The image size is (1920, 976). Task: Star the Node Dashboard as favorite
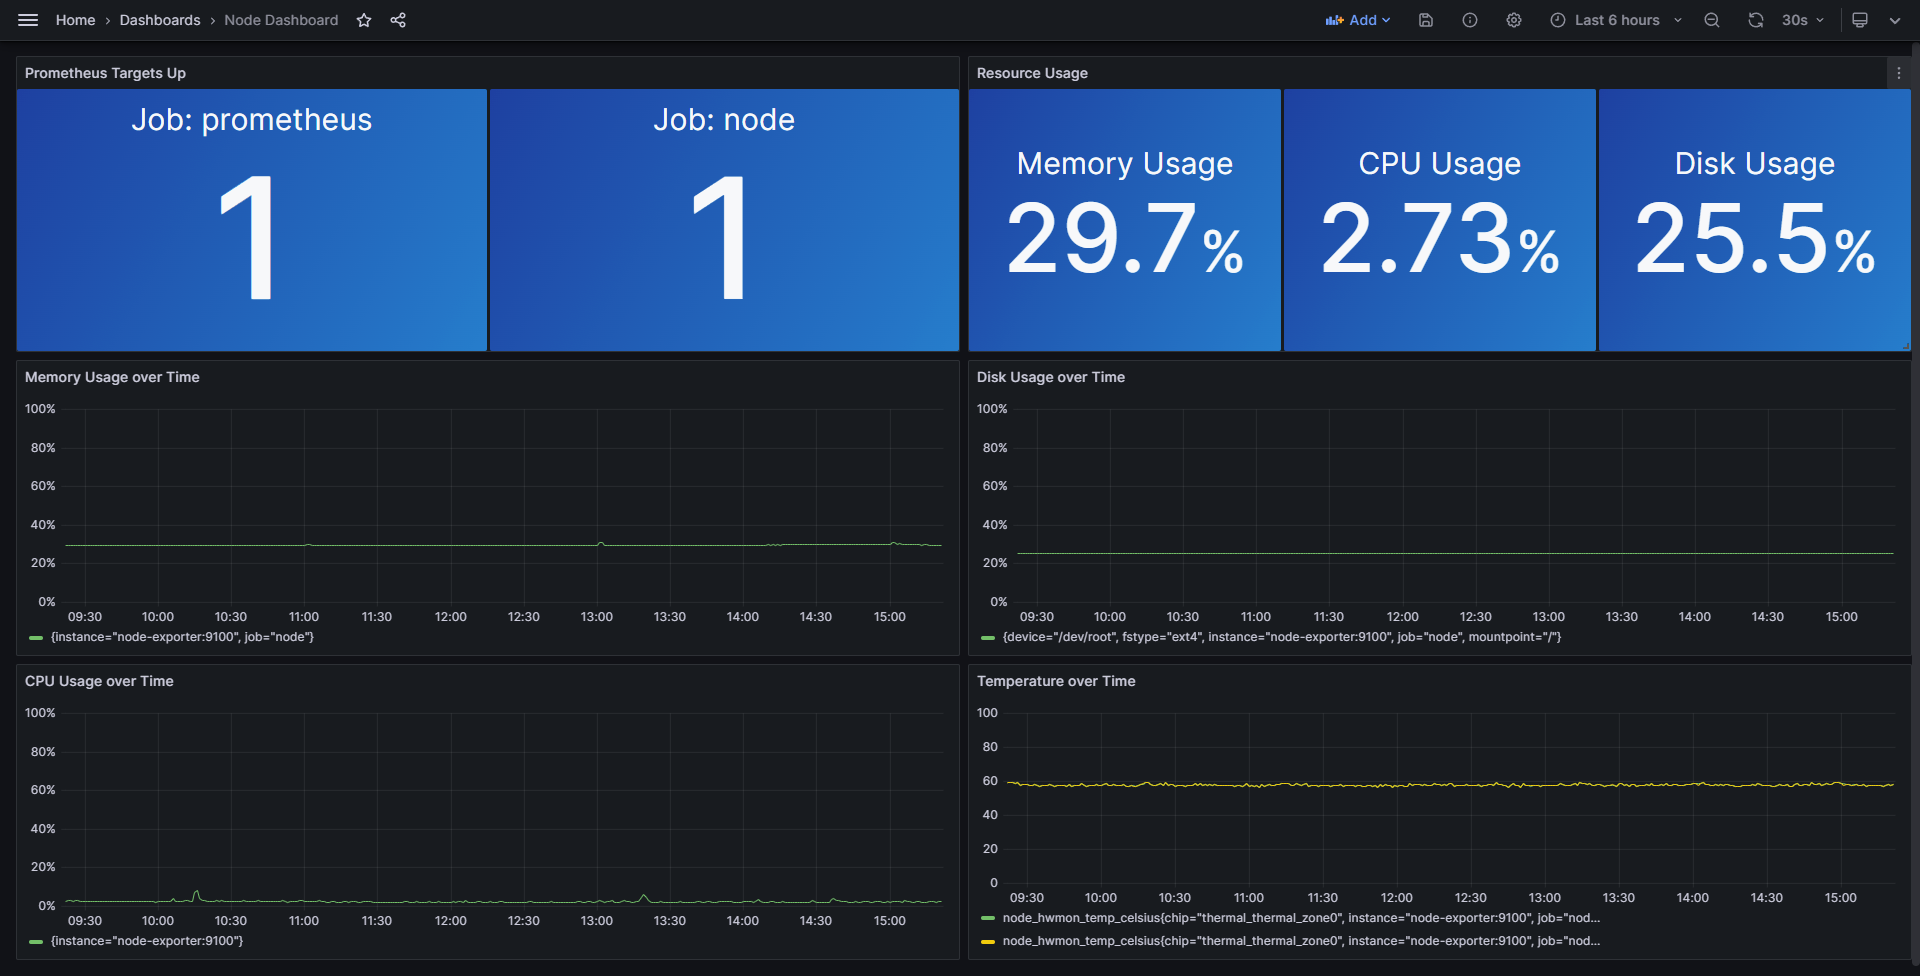(364, 20)
